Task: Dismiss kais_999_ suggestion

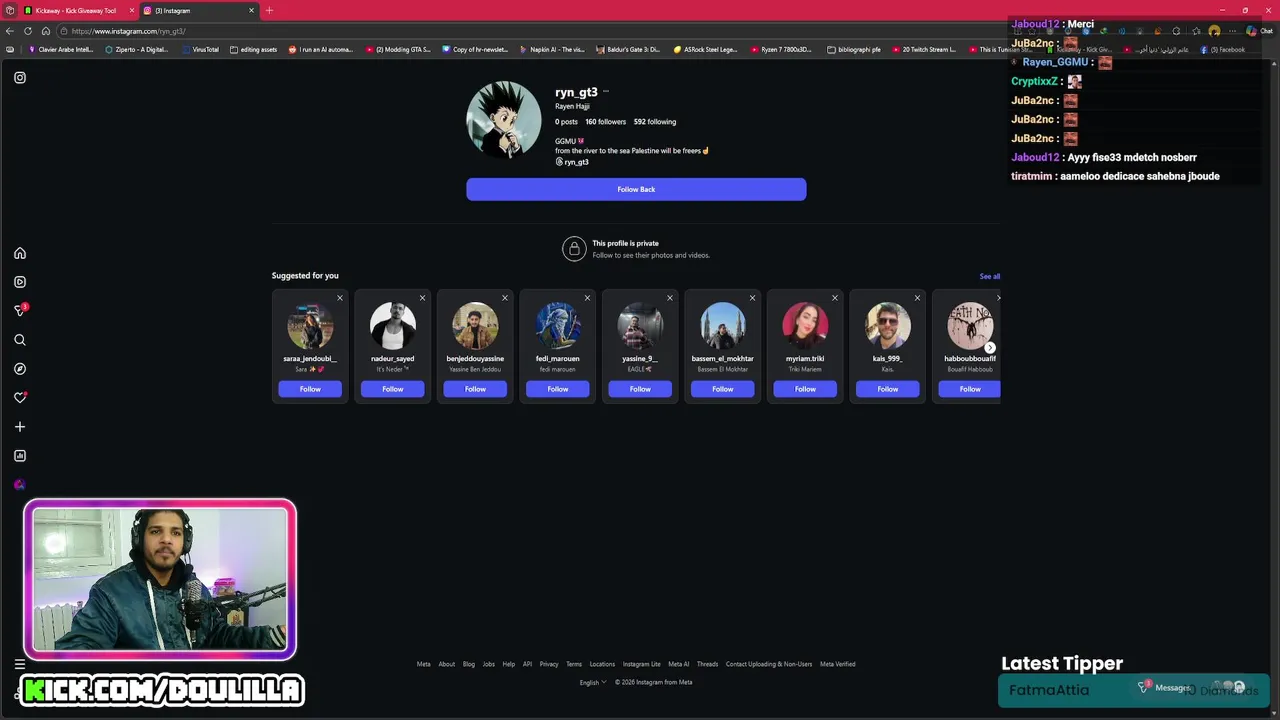Action: click(917, 298)
